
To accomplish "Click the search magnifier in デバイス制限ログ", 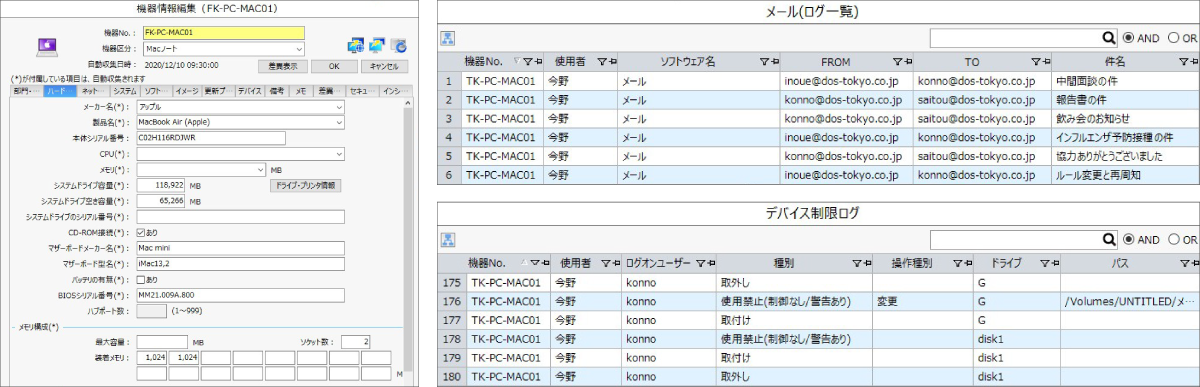I will point(1108,240).
